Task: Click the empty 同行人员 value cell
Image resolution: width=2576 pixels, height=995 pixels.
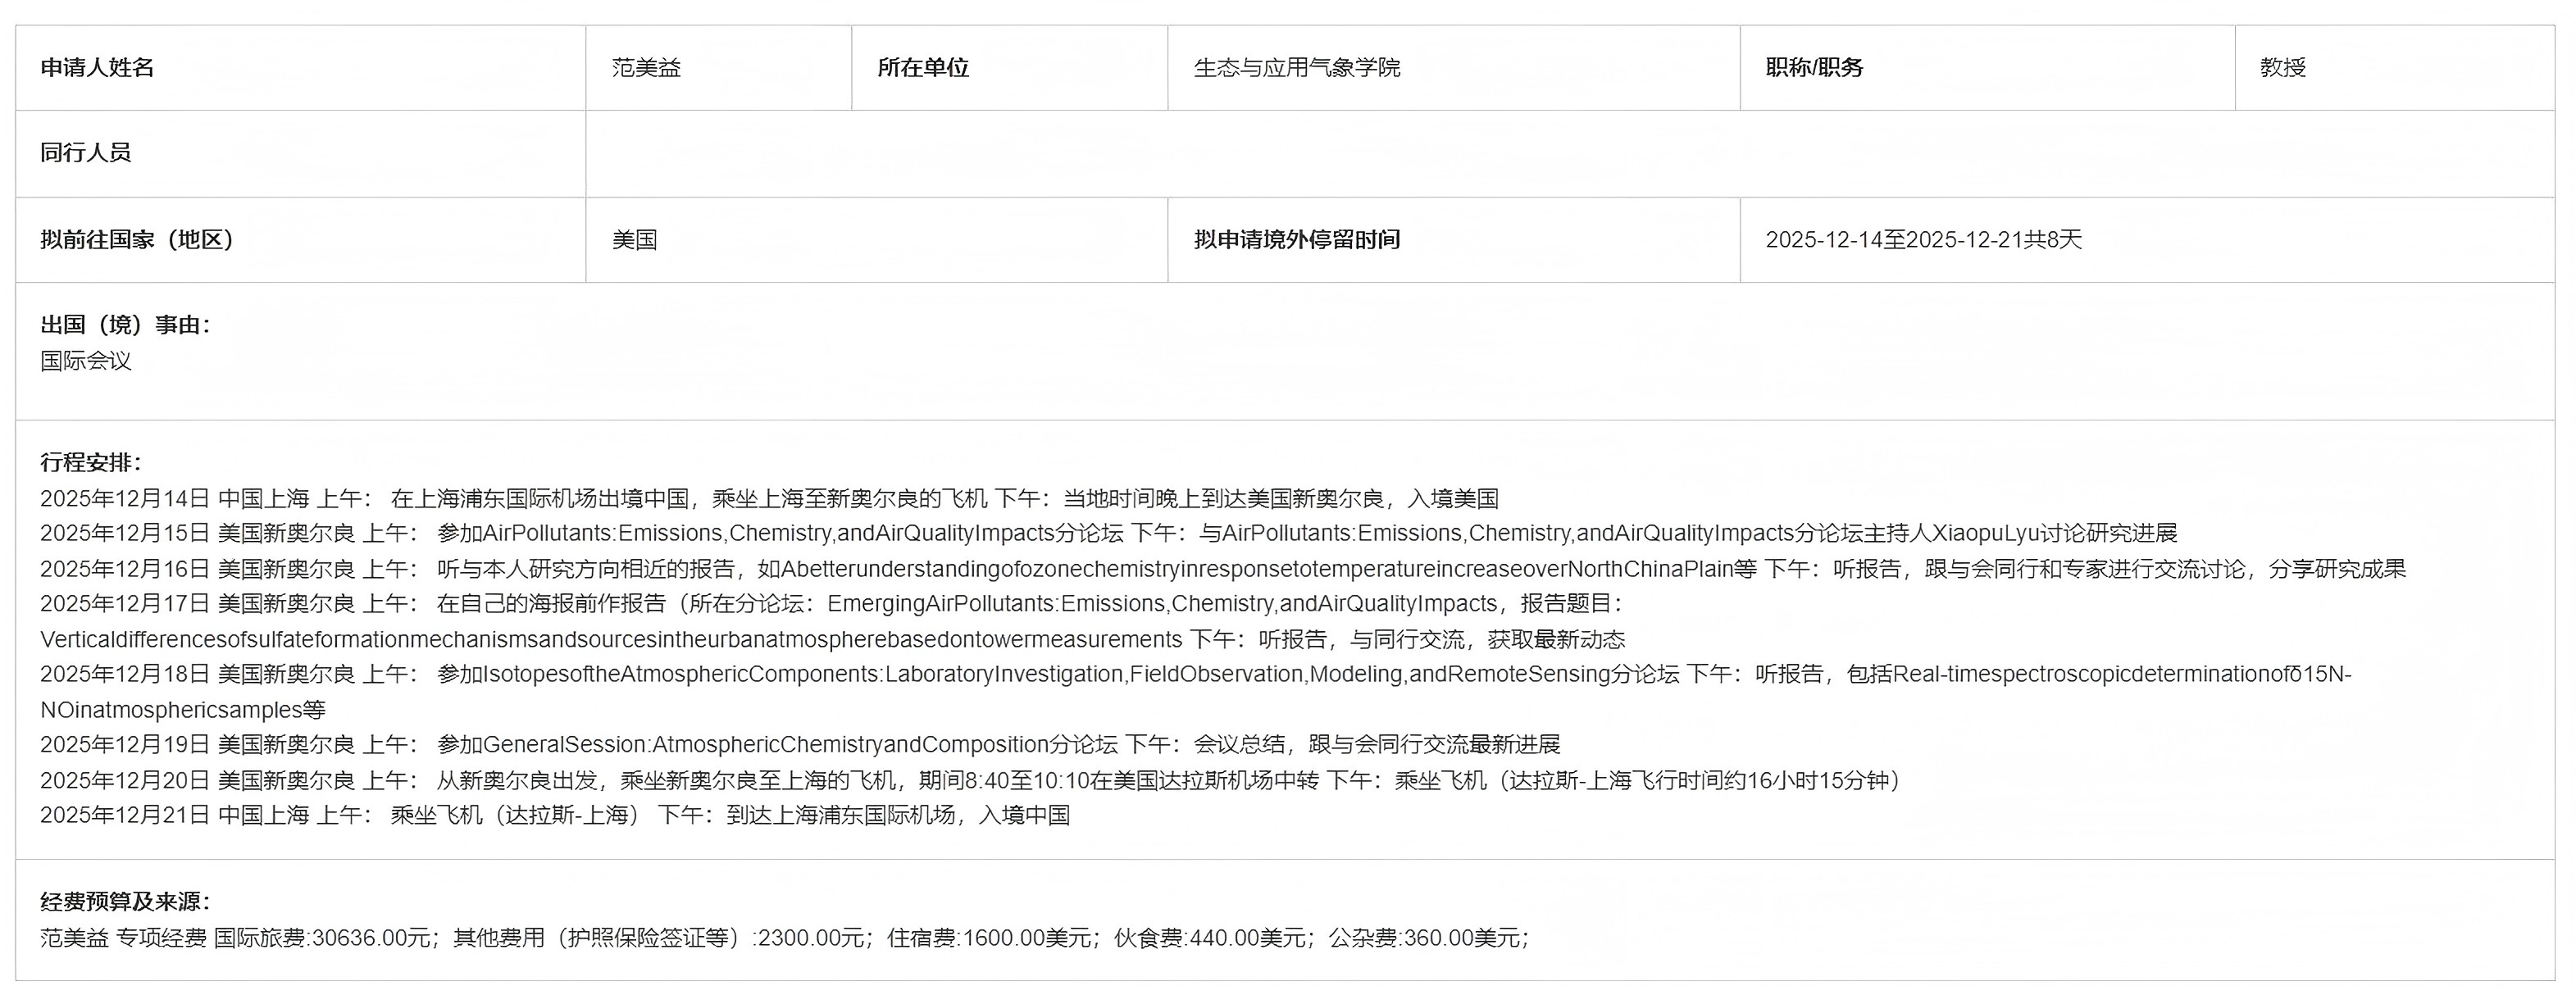Action: [1568, 153]
